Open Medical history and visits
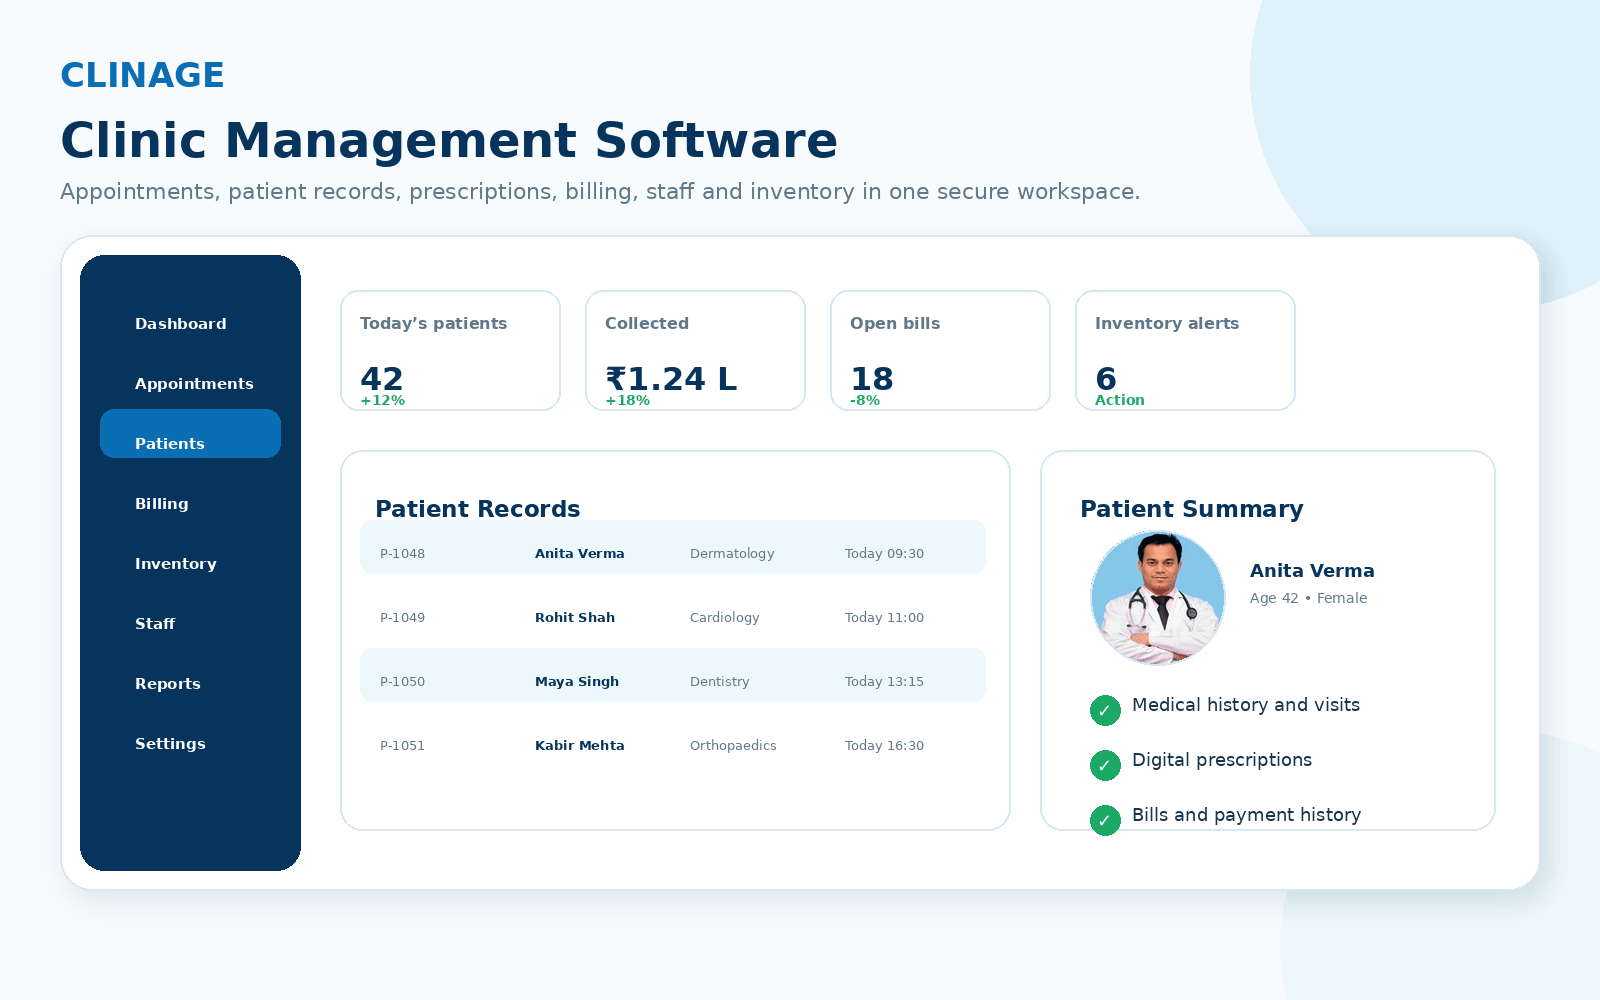 click(x=1246, y=705)
